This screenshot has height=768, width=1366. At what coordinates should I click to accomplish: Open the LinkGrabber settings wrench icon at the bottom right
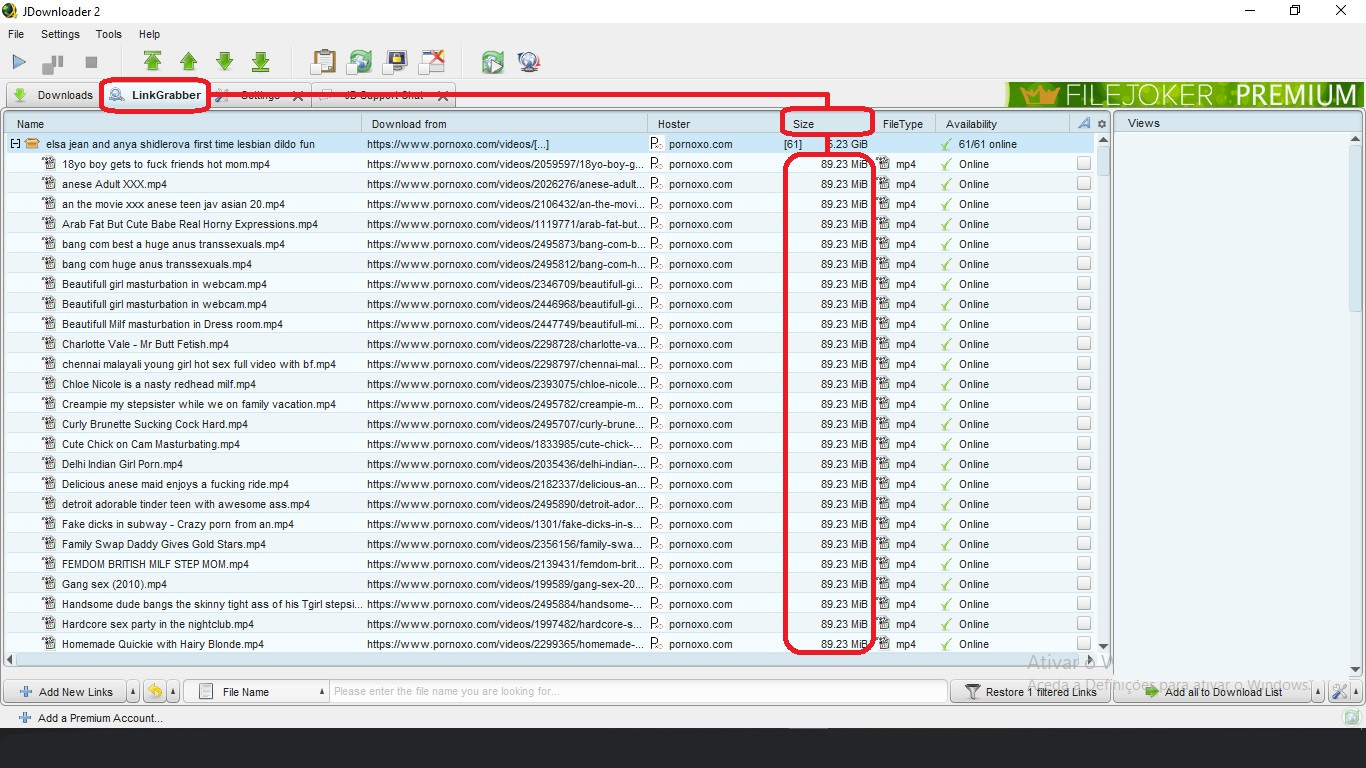coord(1338,691)
